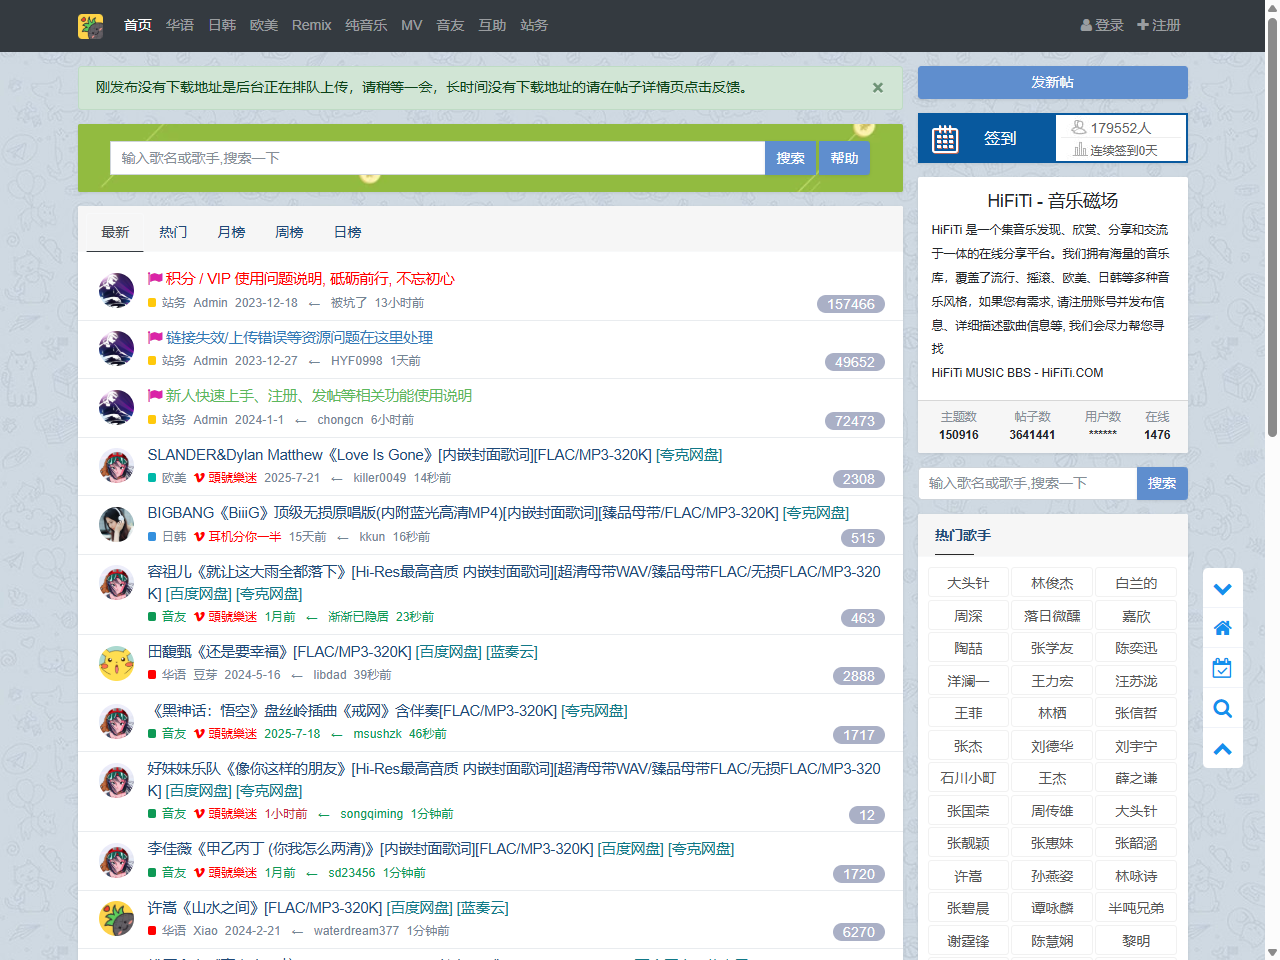The height and width of the screenshot is (960, 1280).
Task: Click the floating up-chevron icon
Action: pyautogui.click(x=1222, y=749)
